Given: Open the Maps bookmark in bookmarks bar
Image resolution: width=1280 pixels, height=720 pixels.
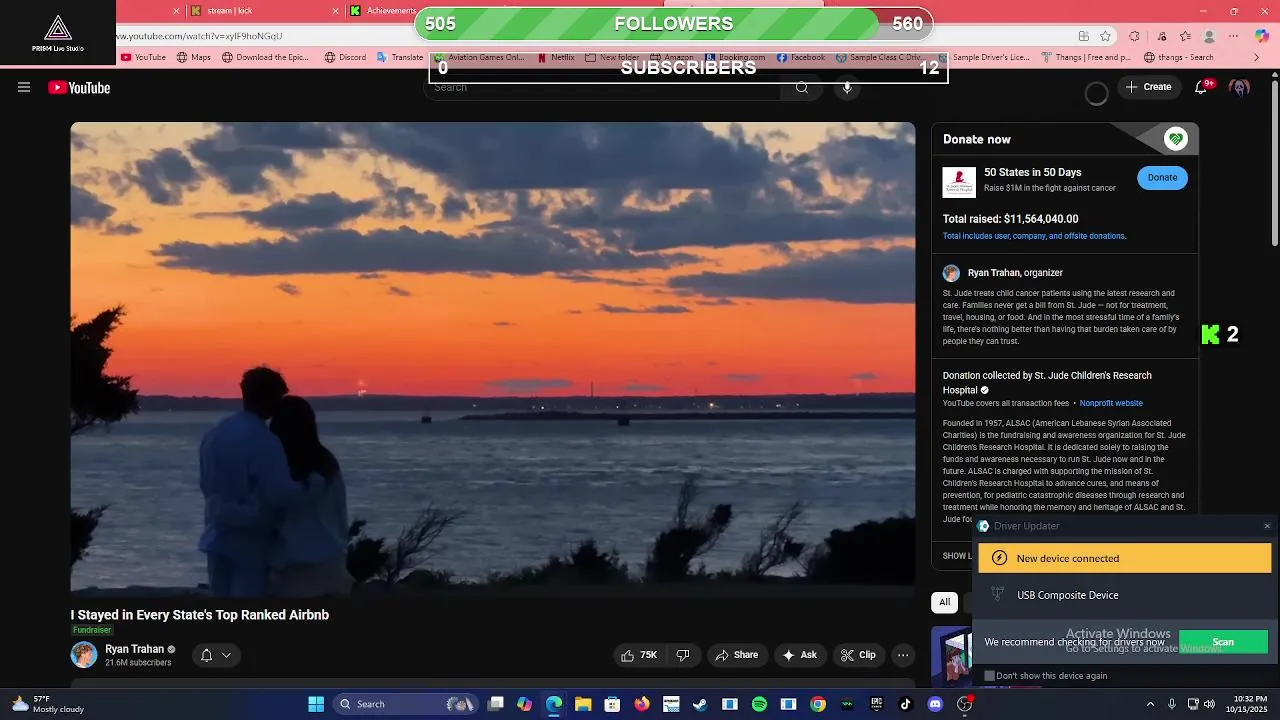Looking at the screenshot, I should point(194,58).
